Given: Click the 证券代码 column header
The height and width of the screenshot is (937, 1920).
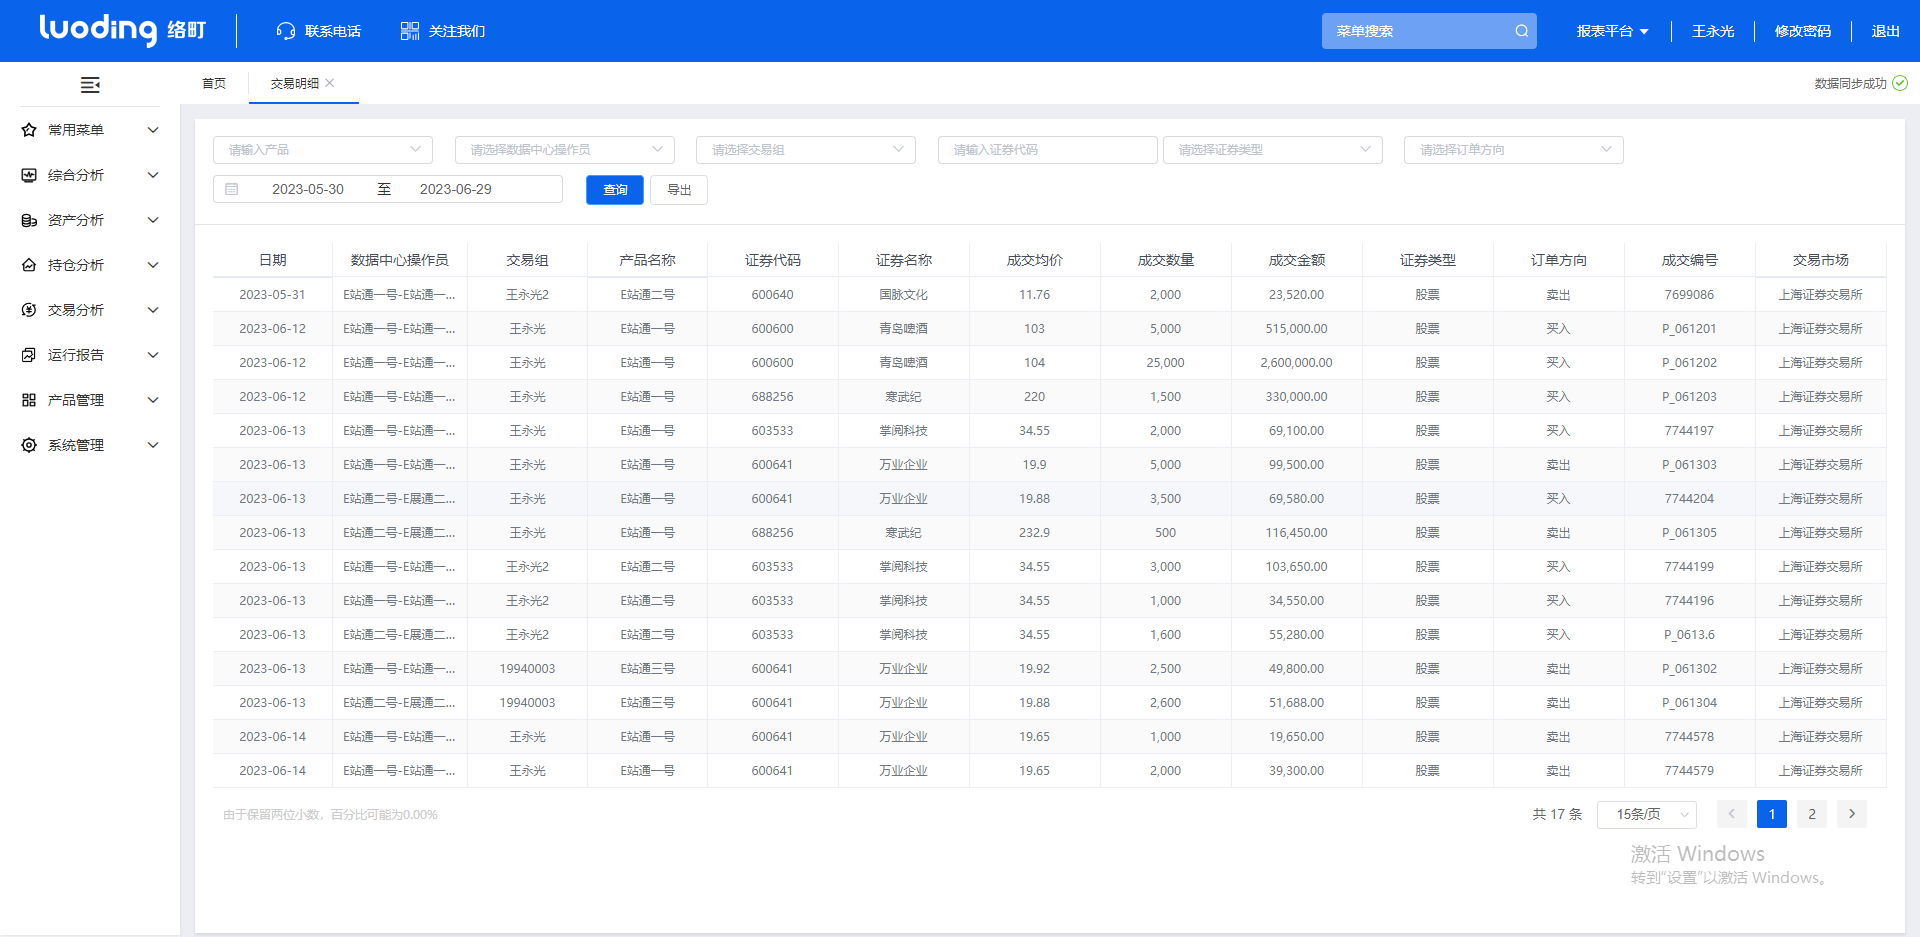Looking at the screenshot, I should pos(773,260).
